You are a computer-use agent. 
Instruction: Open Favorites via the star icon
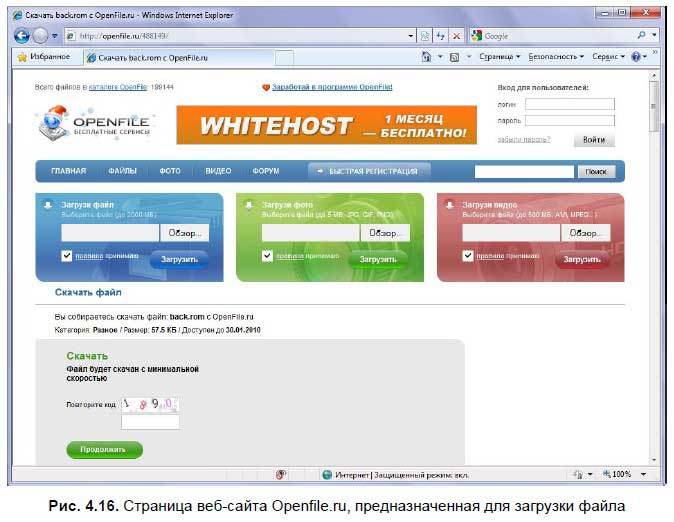pos(22,57)
